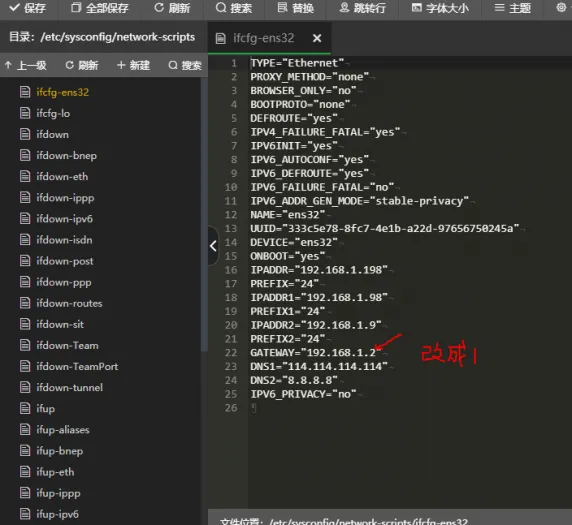Image resolution: width=572 pixels, height=525 pixels.
Task: Open 跳转行 go-to-line tool
Action: (362, 8)
